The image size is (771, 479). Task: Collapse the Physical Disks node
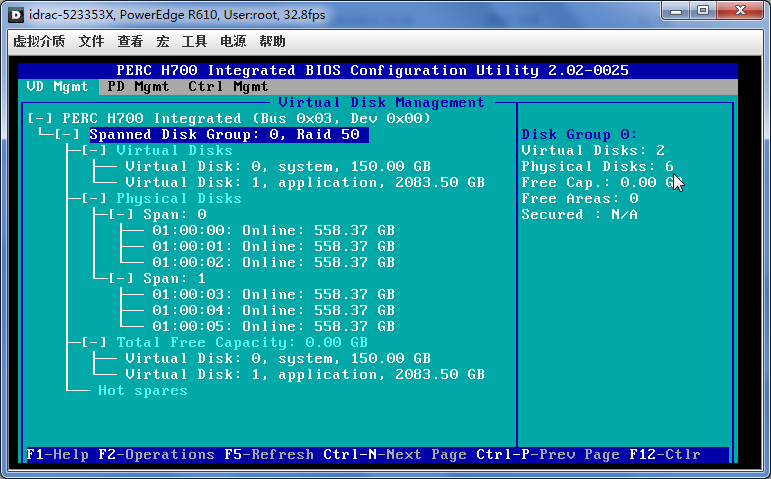94,199
